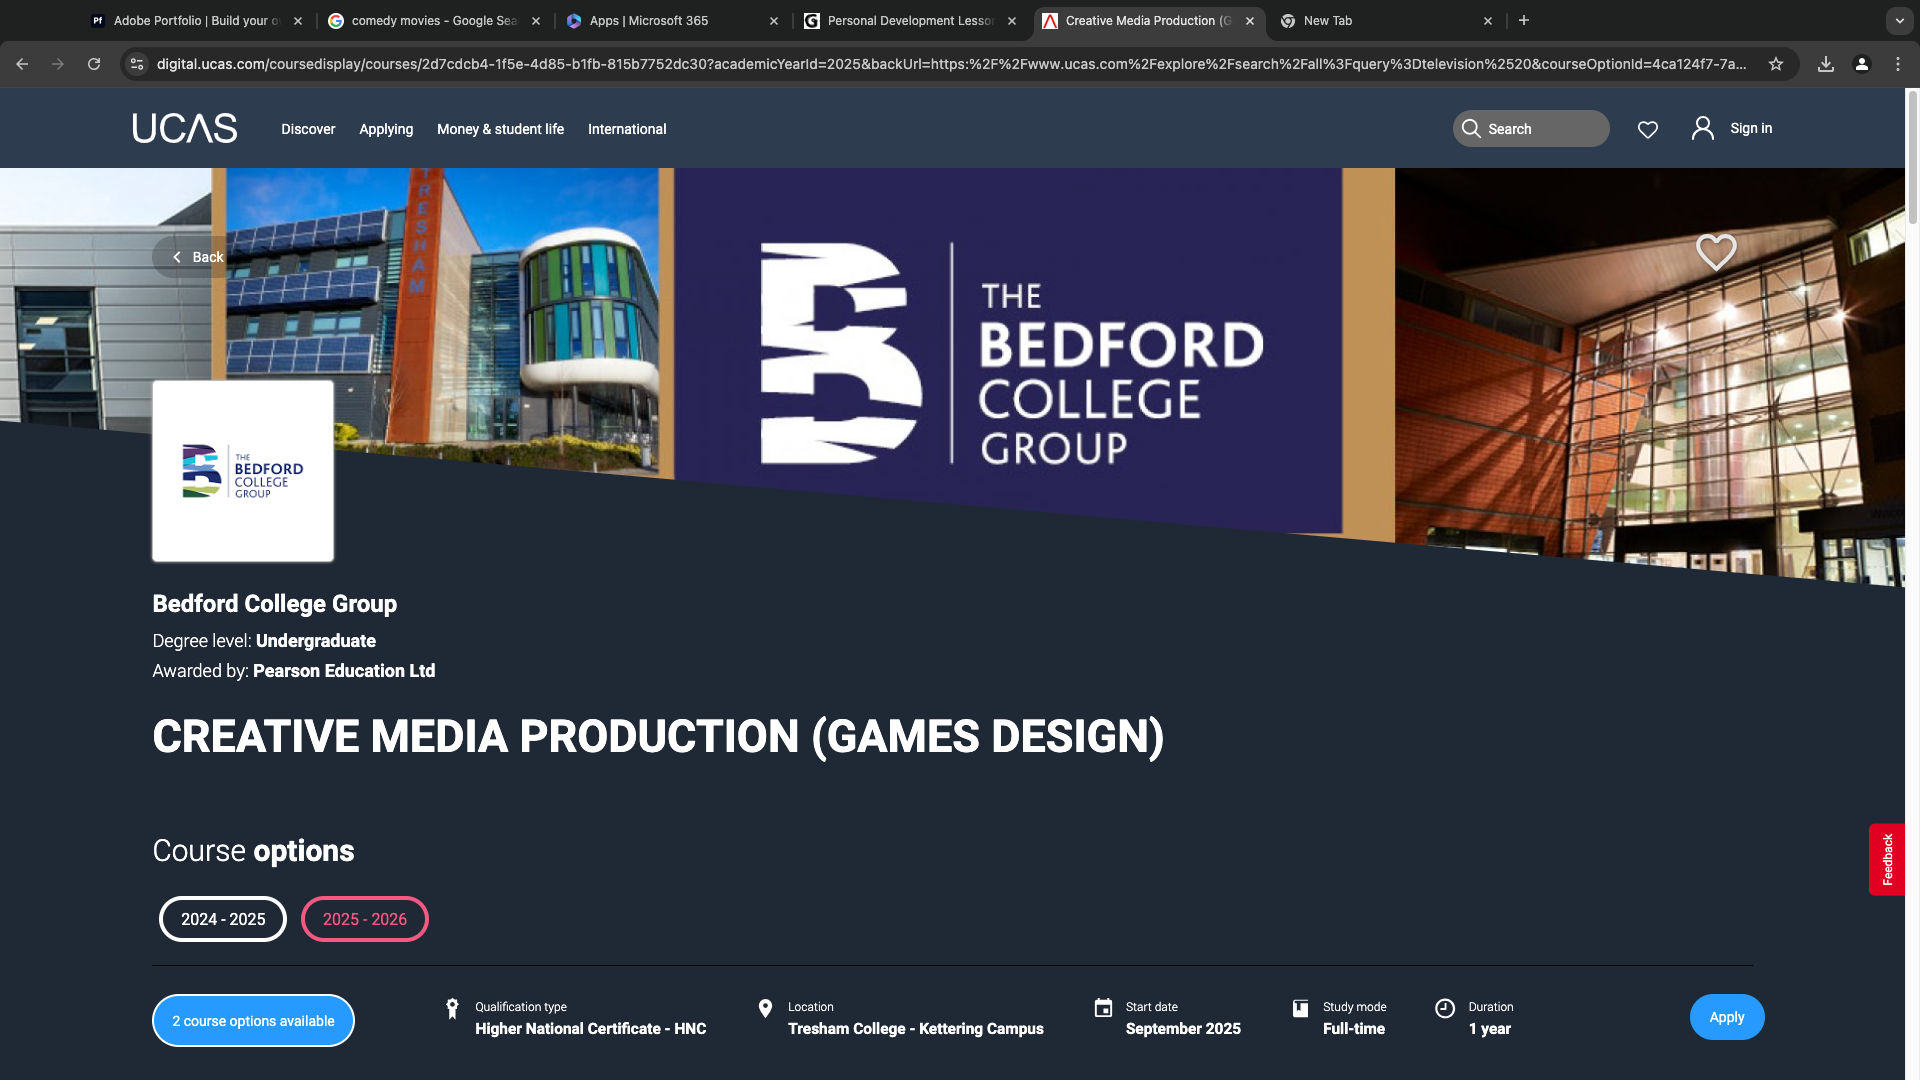Open Bedford College Group provider link

pos(274,604)
